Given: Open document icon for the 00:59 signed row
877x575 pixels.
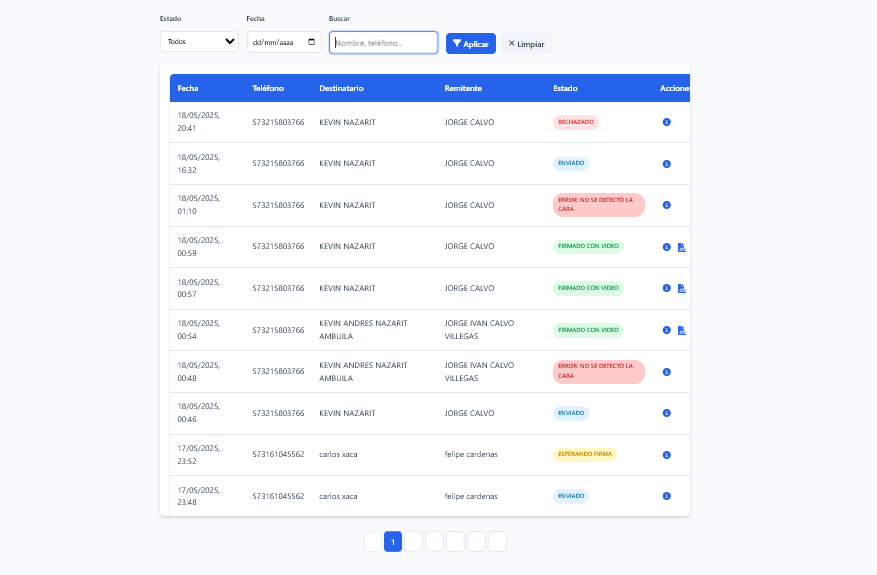Looking at the screenshot, I should (681, 247).
